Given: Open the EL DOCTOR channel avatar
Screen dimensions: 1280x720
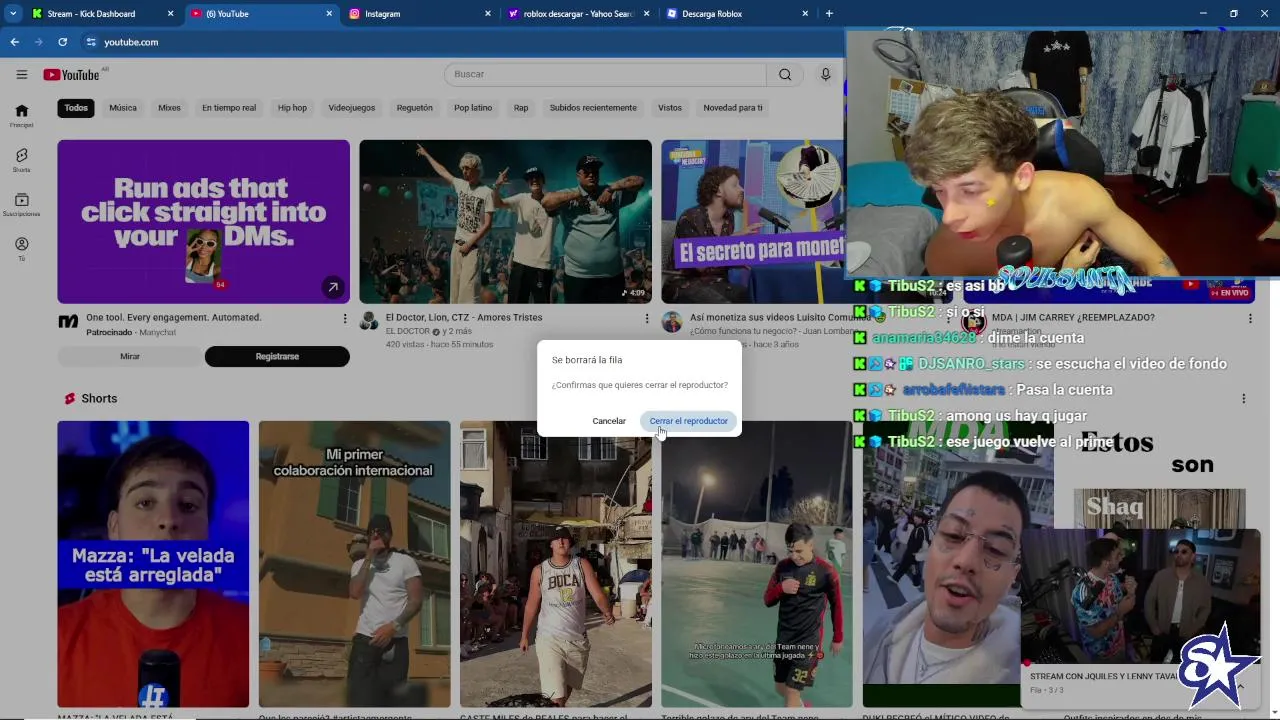Looking at the screenshot, I should [369, 321].
